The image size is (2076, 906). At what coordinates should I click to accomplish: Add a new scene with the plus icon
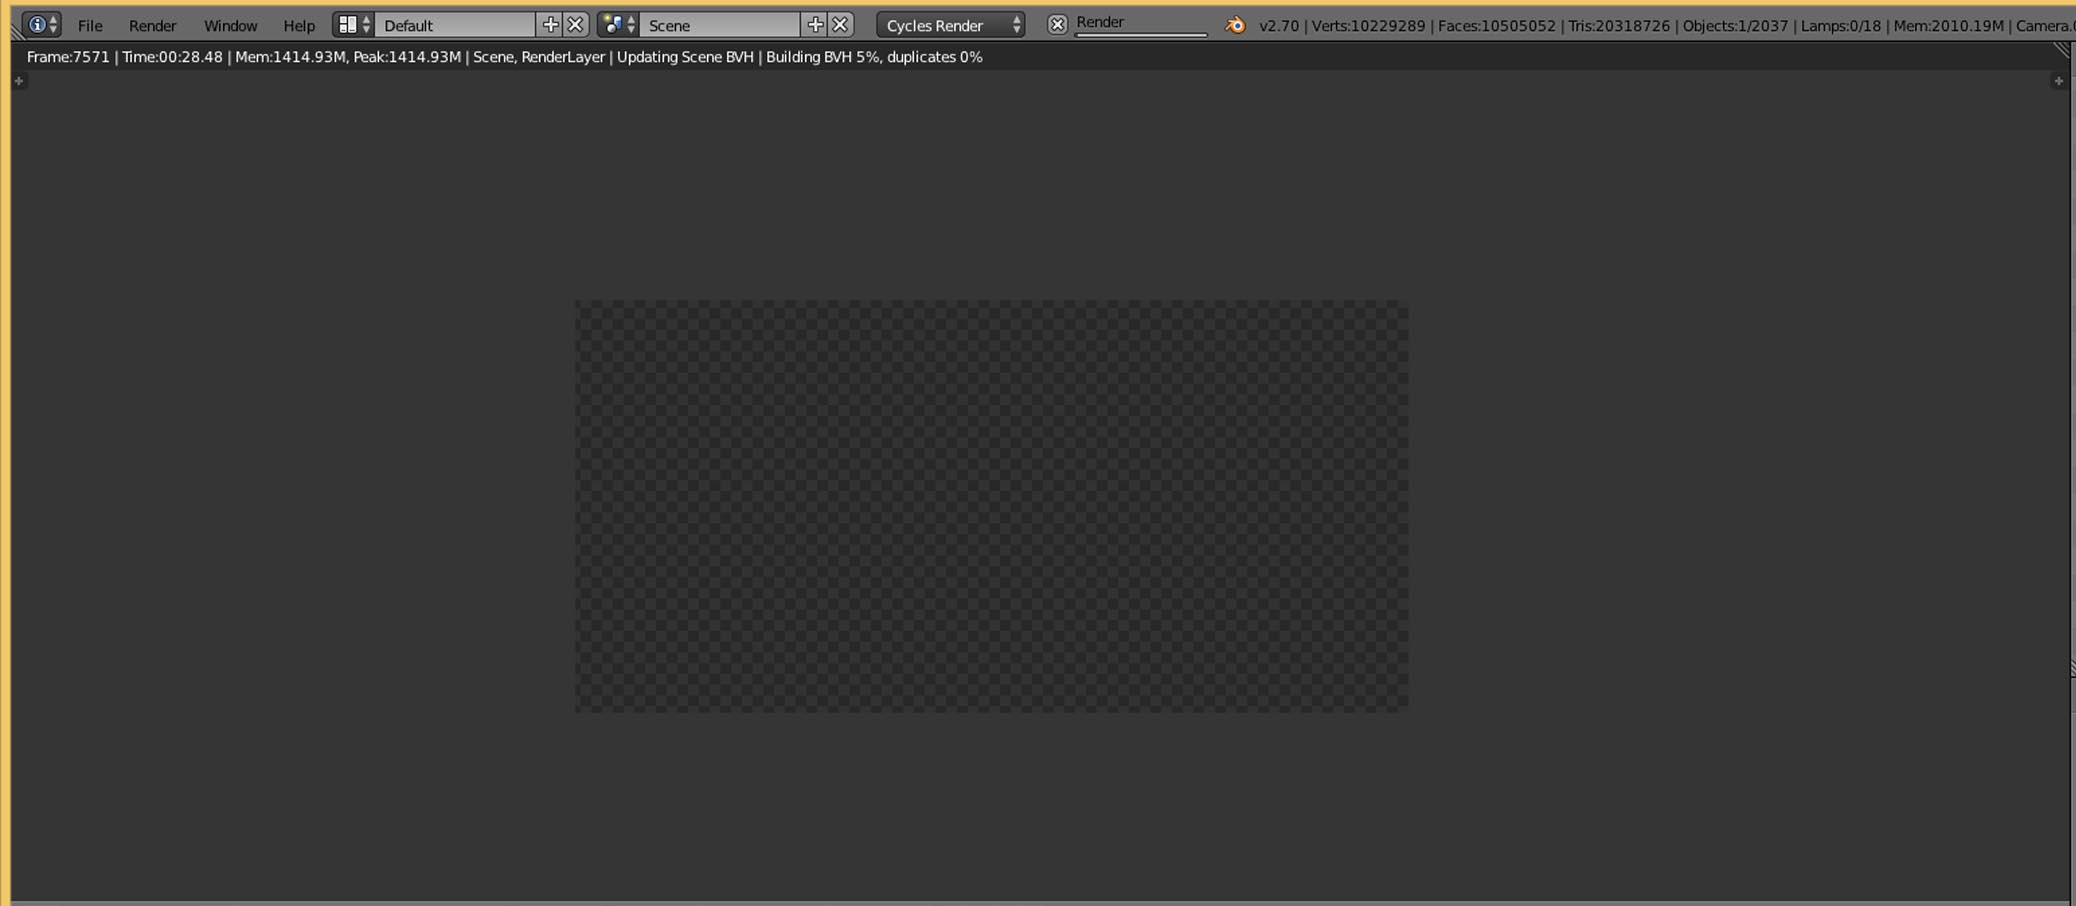(816, 23)
